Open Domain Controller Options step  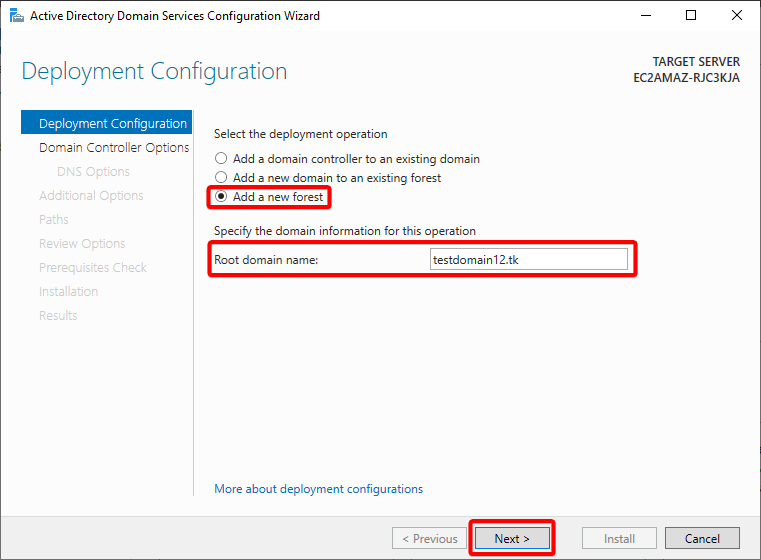click(x=114, y=148)
